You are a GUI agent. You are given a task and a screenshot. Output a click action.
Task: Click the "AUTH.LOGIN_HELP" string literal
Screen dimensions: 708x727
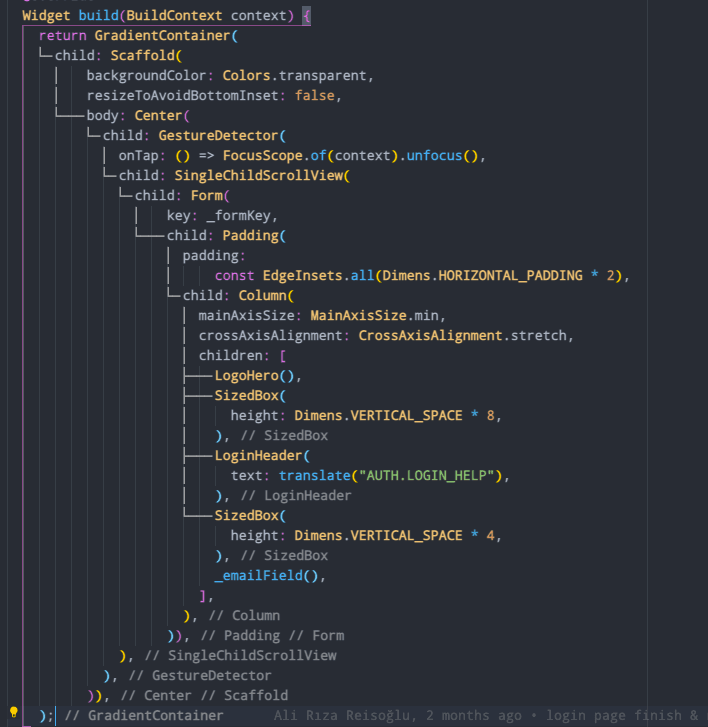pos(427,475)
